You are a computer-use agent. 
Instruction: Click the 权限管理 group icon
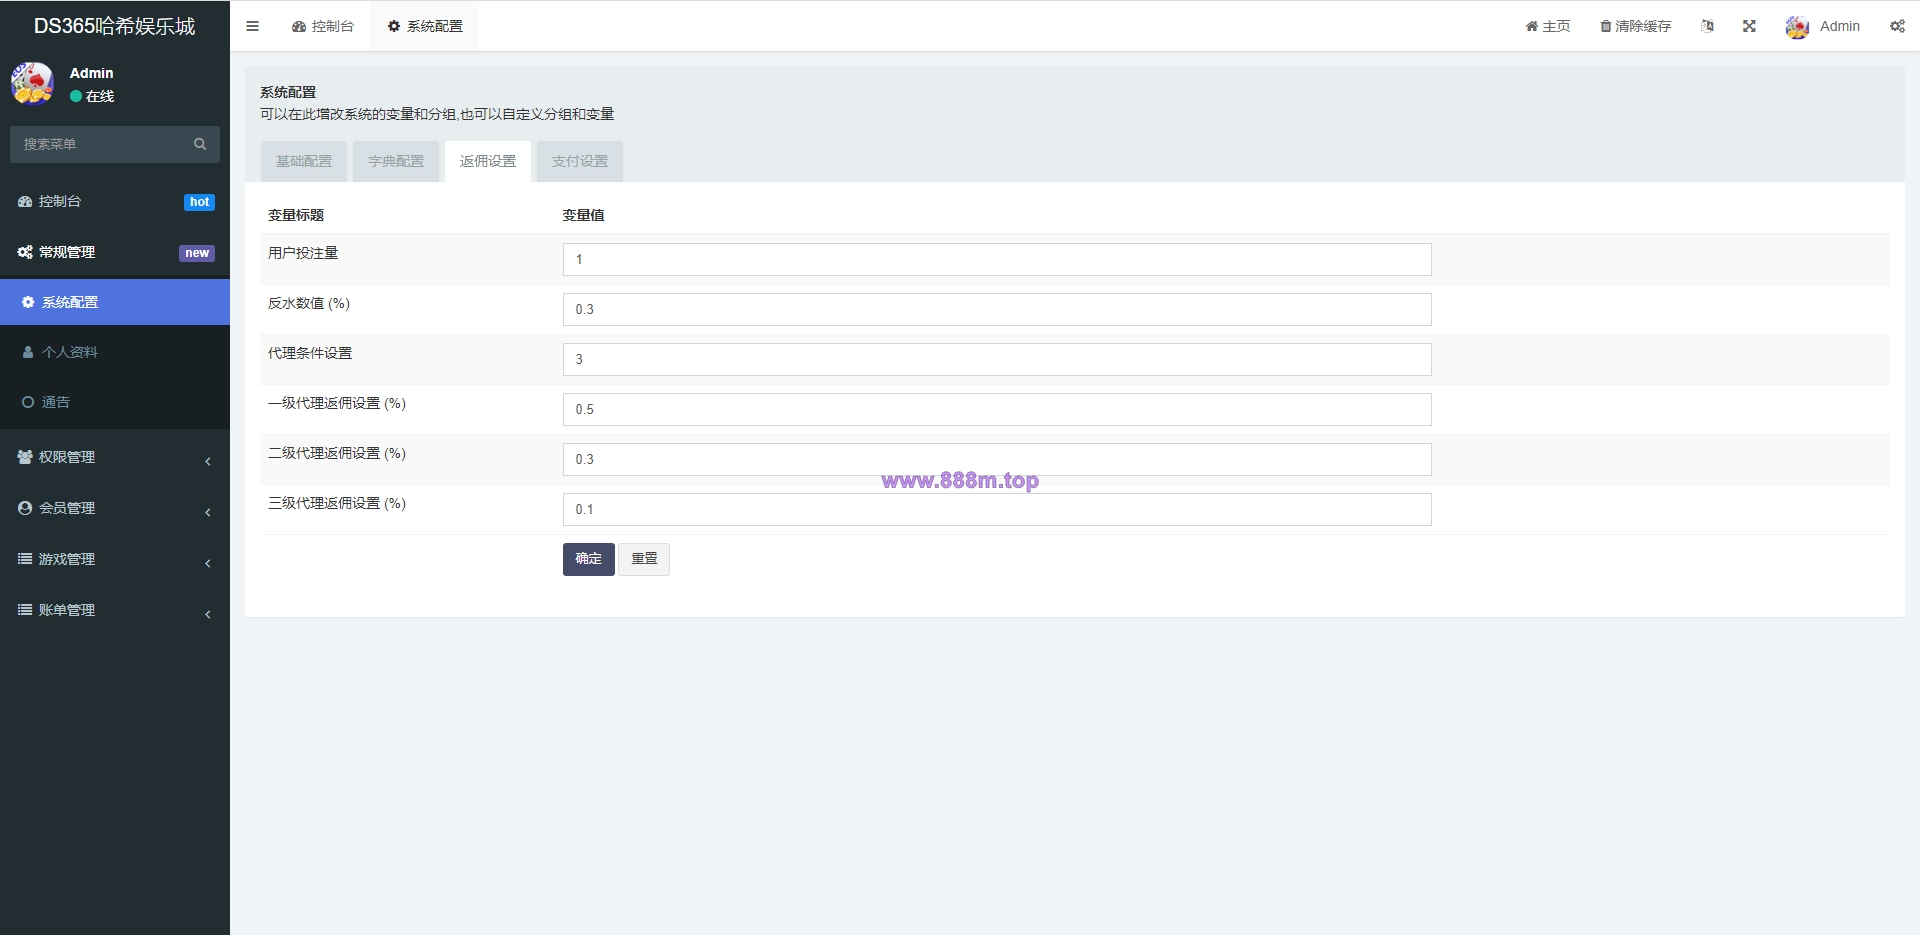(x=25, y=457)
